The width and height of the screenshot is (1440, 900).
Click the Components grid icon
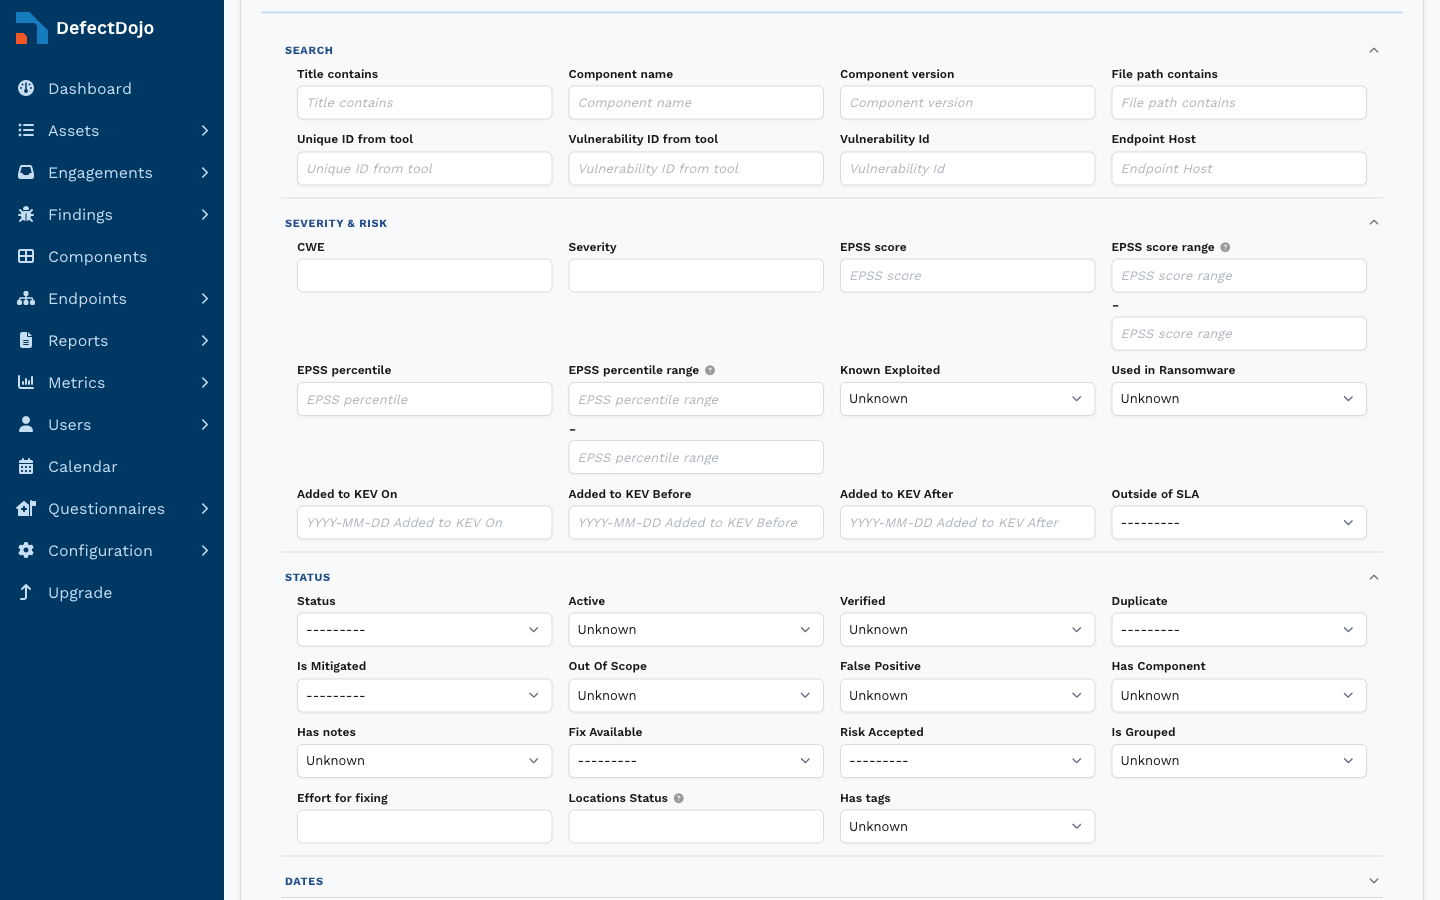pyautogui.click(x=26, y=256)
